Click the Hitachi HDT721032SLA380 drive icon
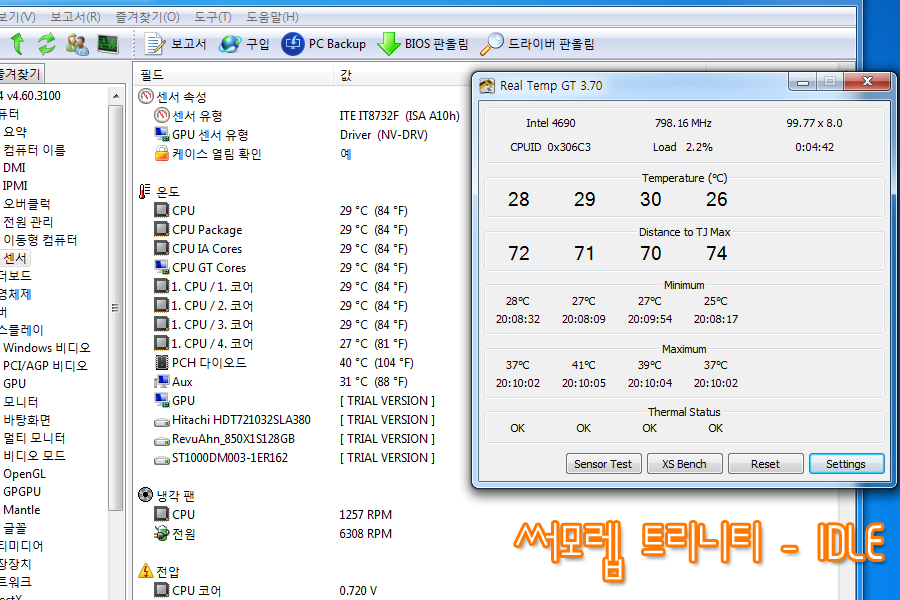This screenshot has height=600, width=900. [x=162, y=421]
